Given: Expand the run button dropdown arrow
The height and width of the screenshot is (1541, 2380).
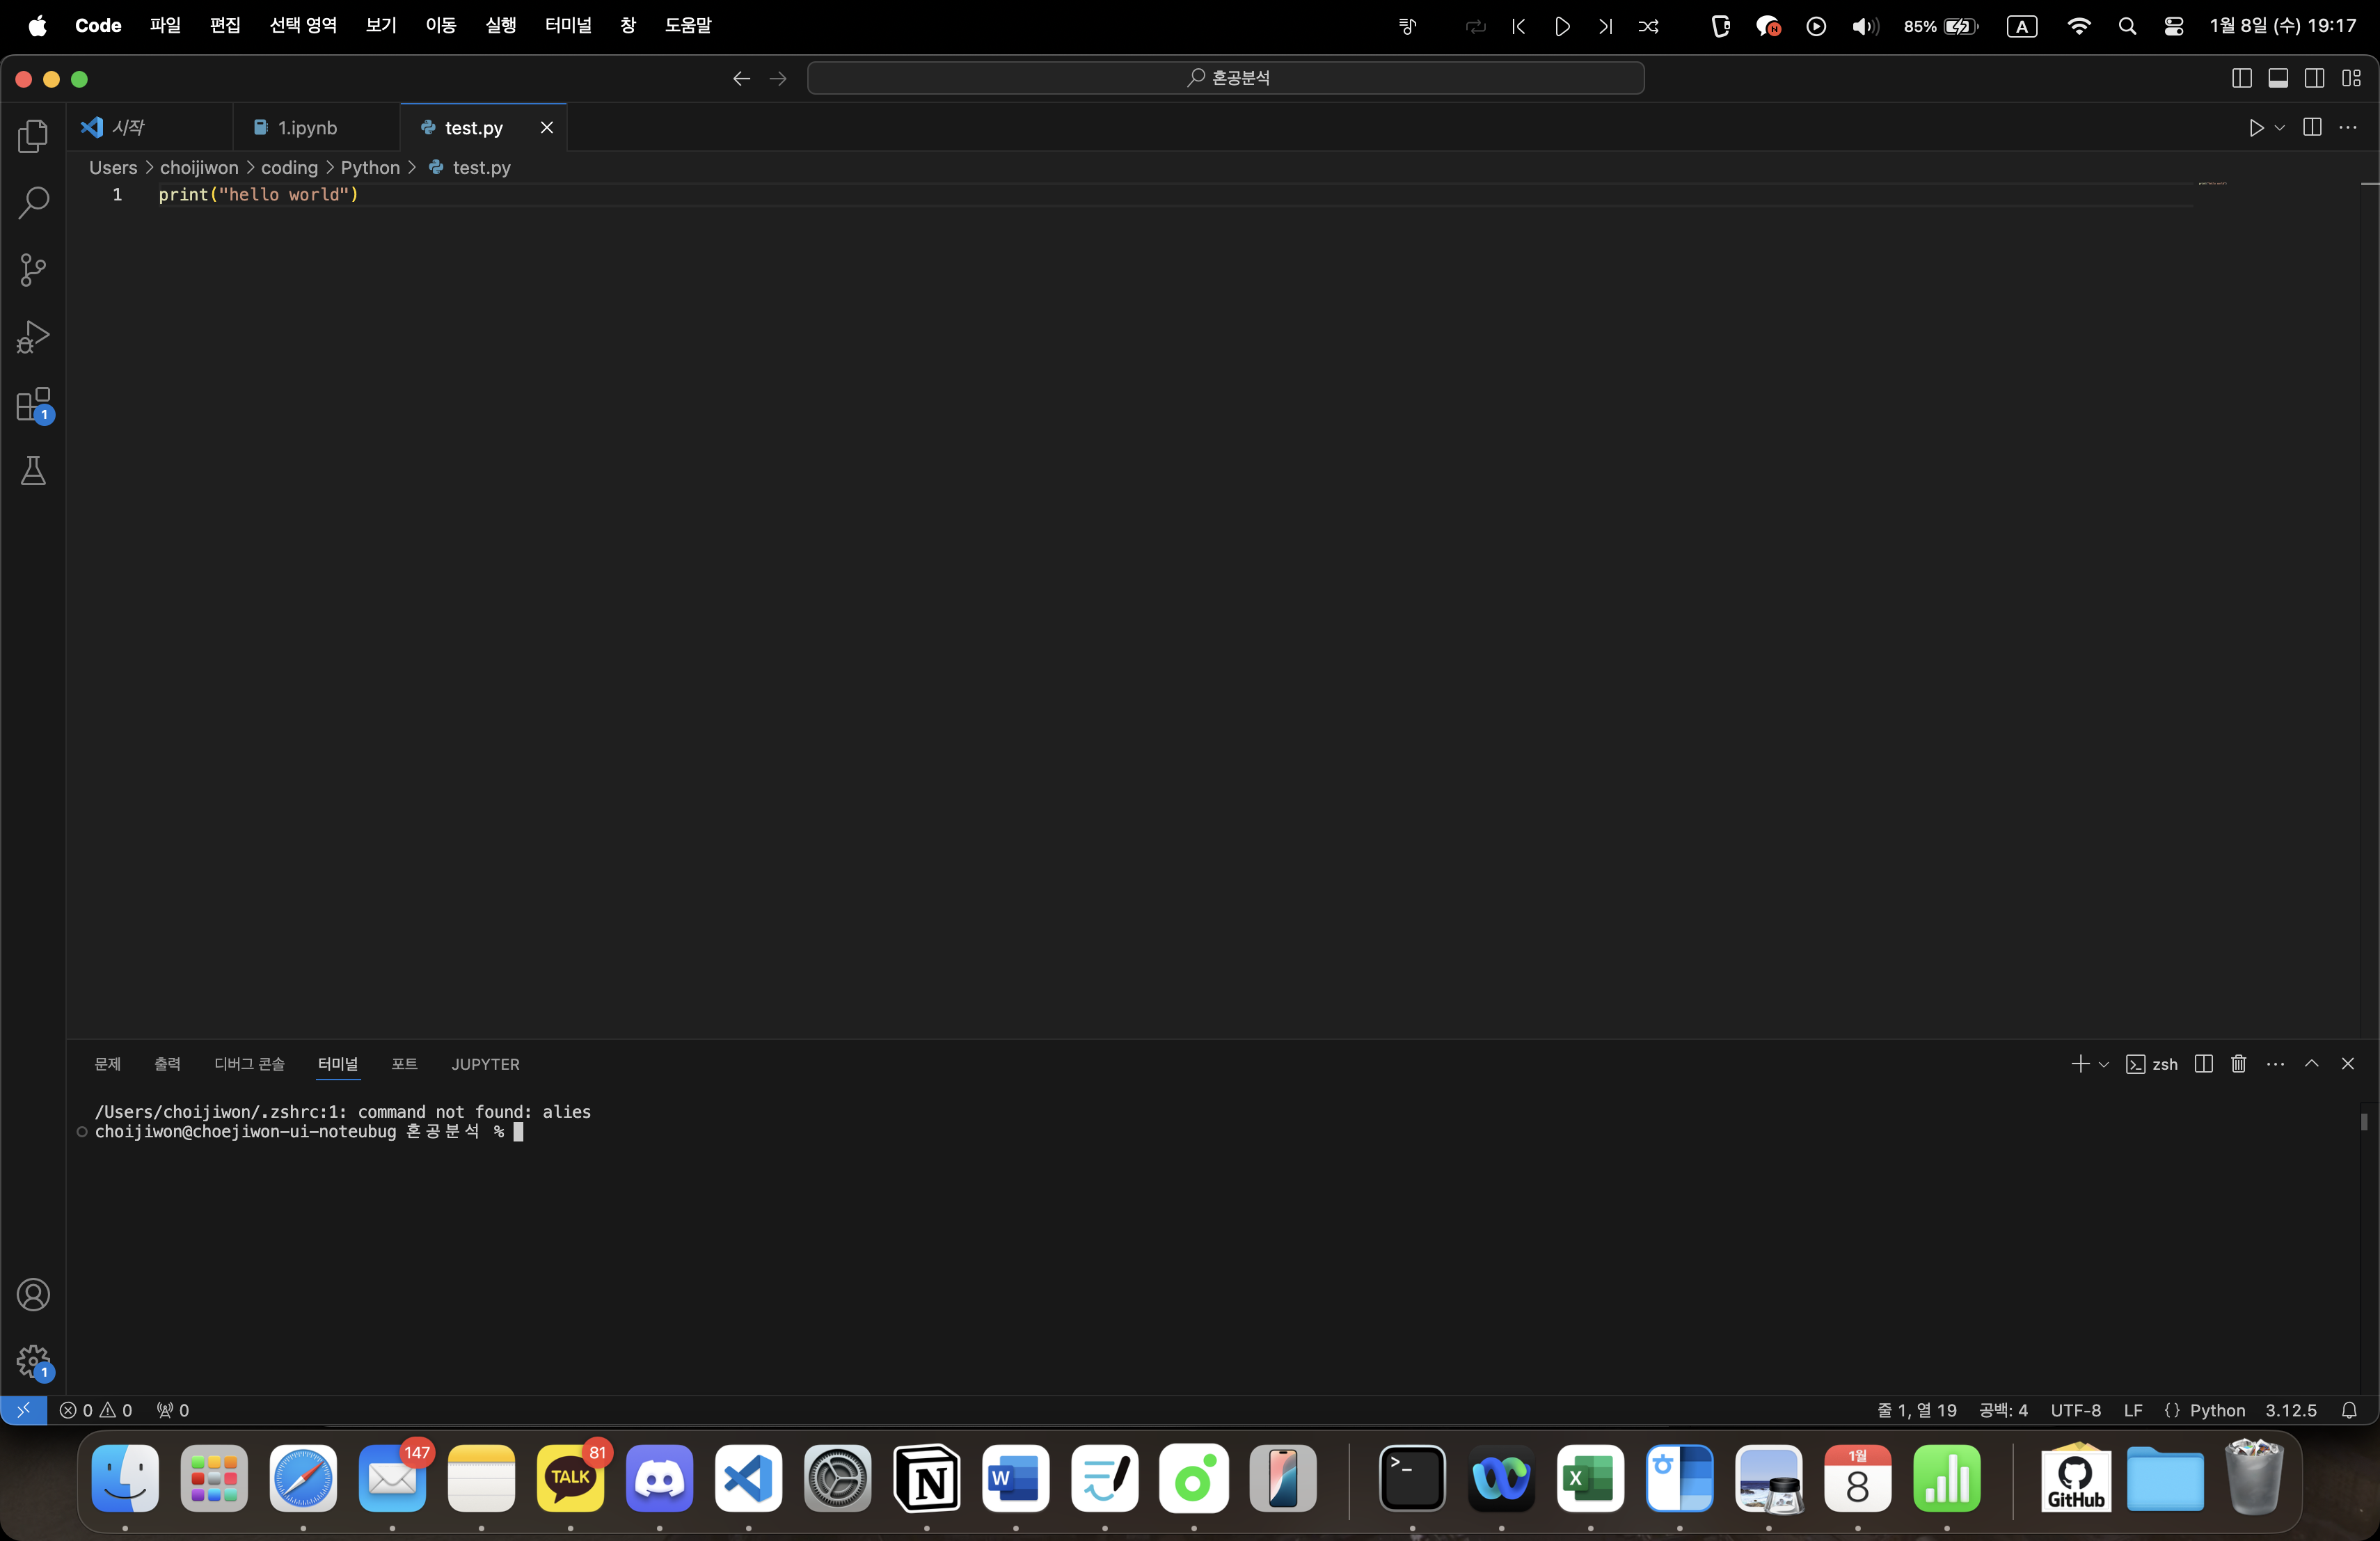Looking at the screenshot, I should click(x=2279, y=128).
